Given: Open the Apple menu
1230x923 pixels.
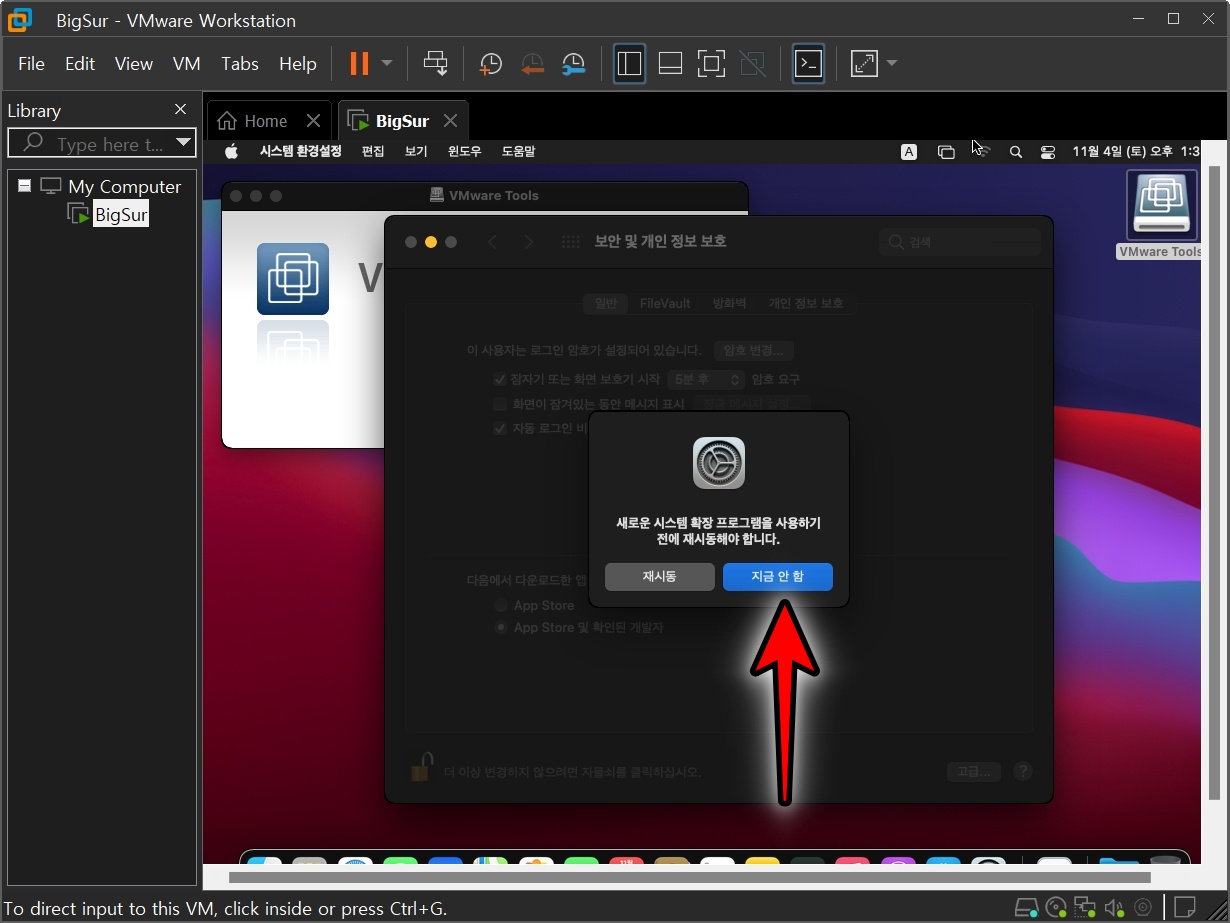Looking at the screenshot, I should [231, 151].
